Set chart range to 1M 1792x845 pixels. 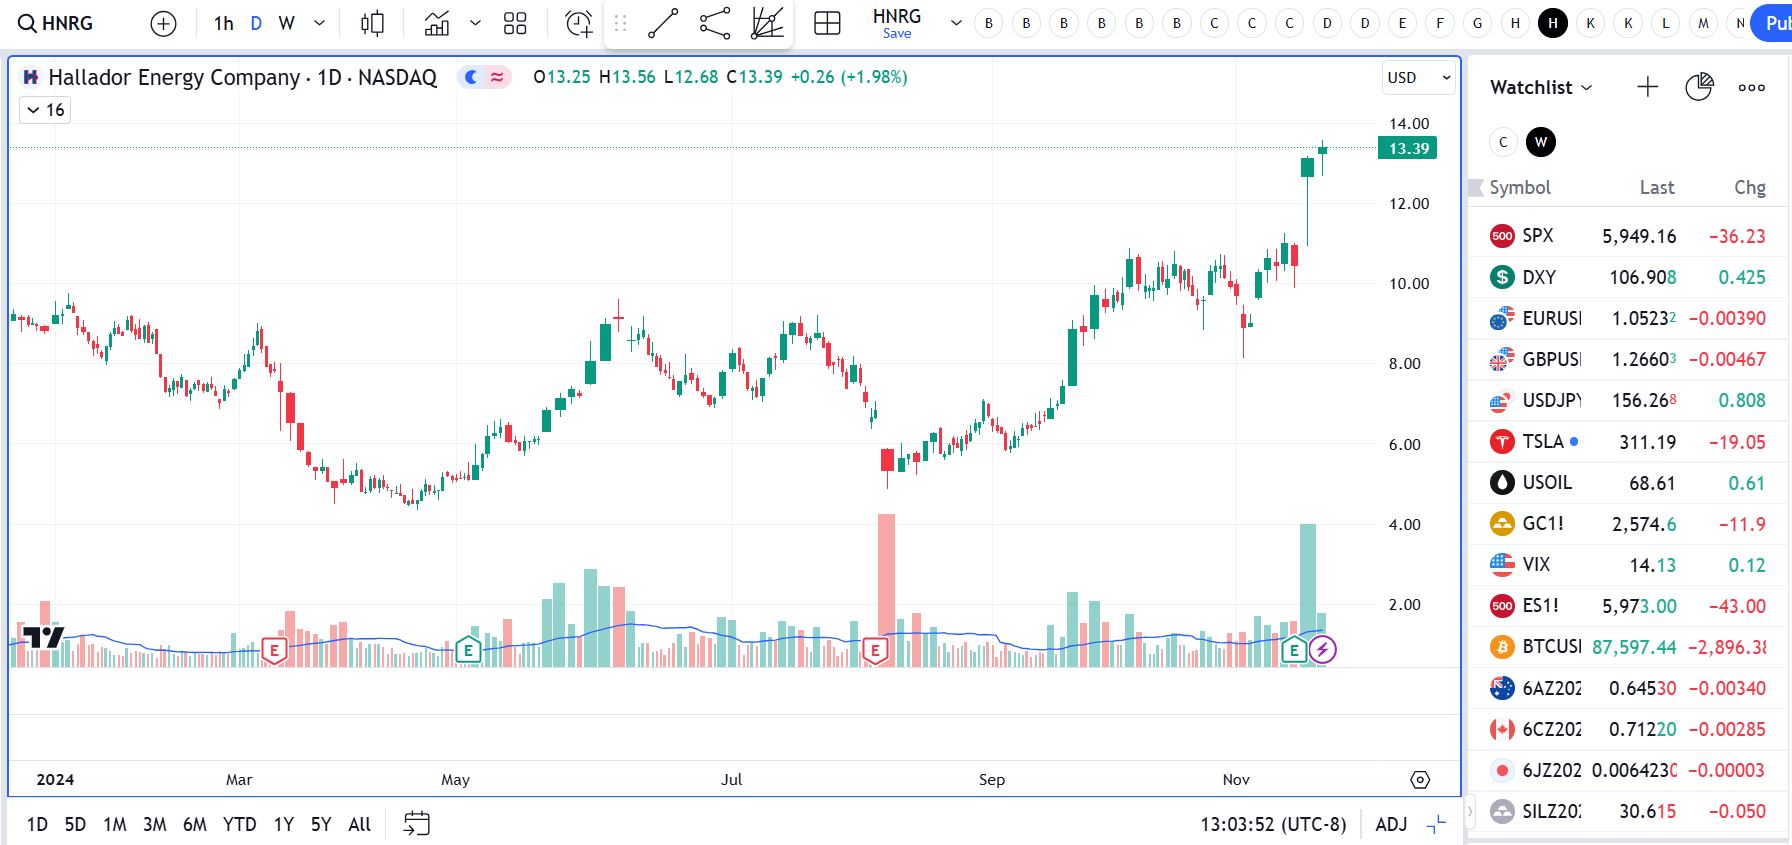coord(115,824)
